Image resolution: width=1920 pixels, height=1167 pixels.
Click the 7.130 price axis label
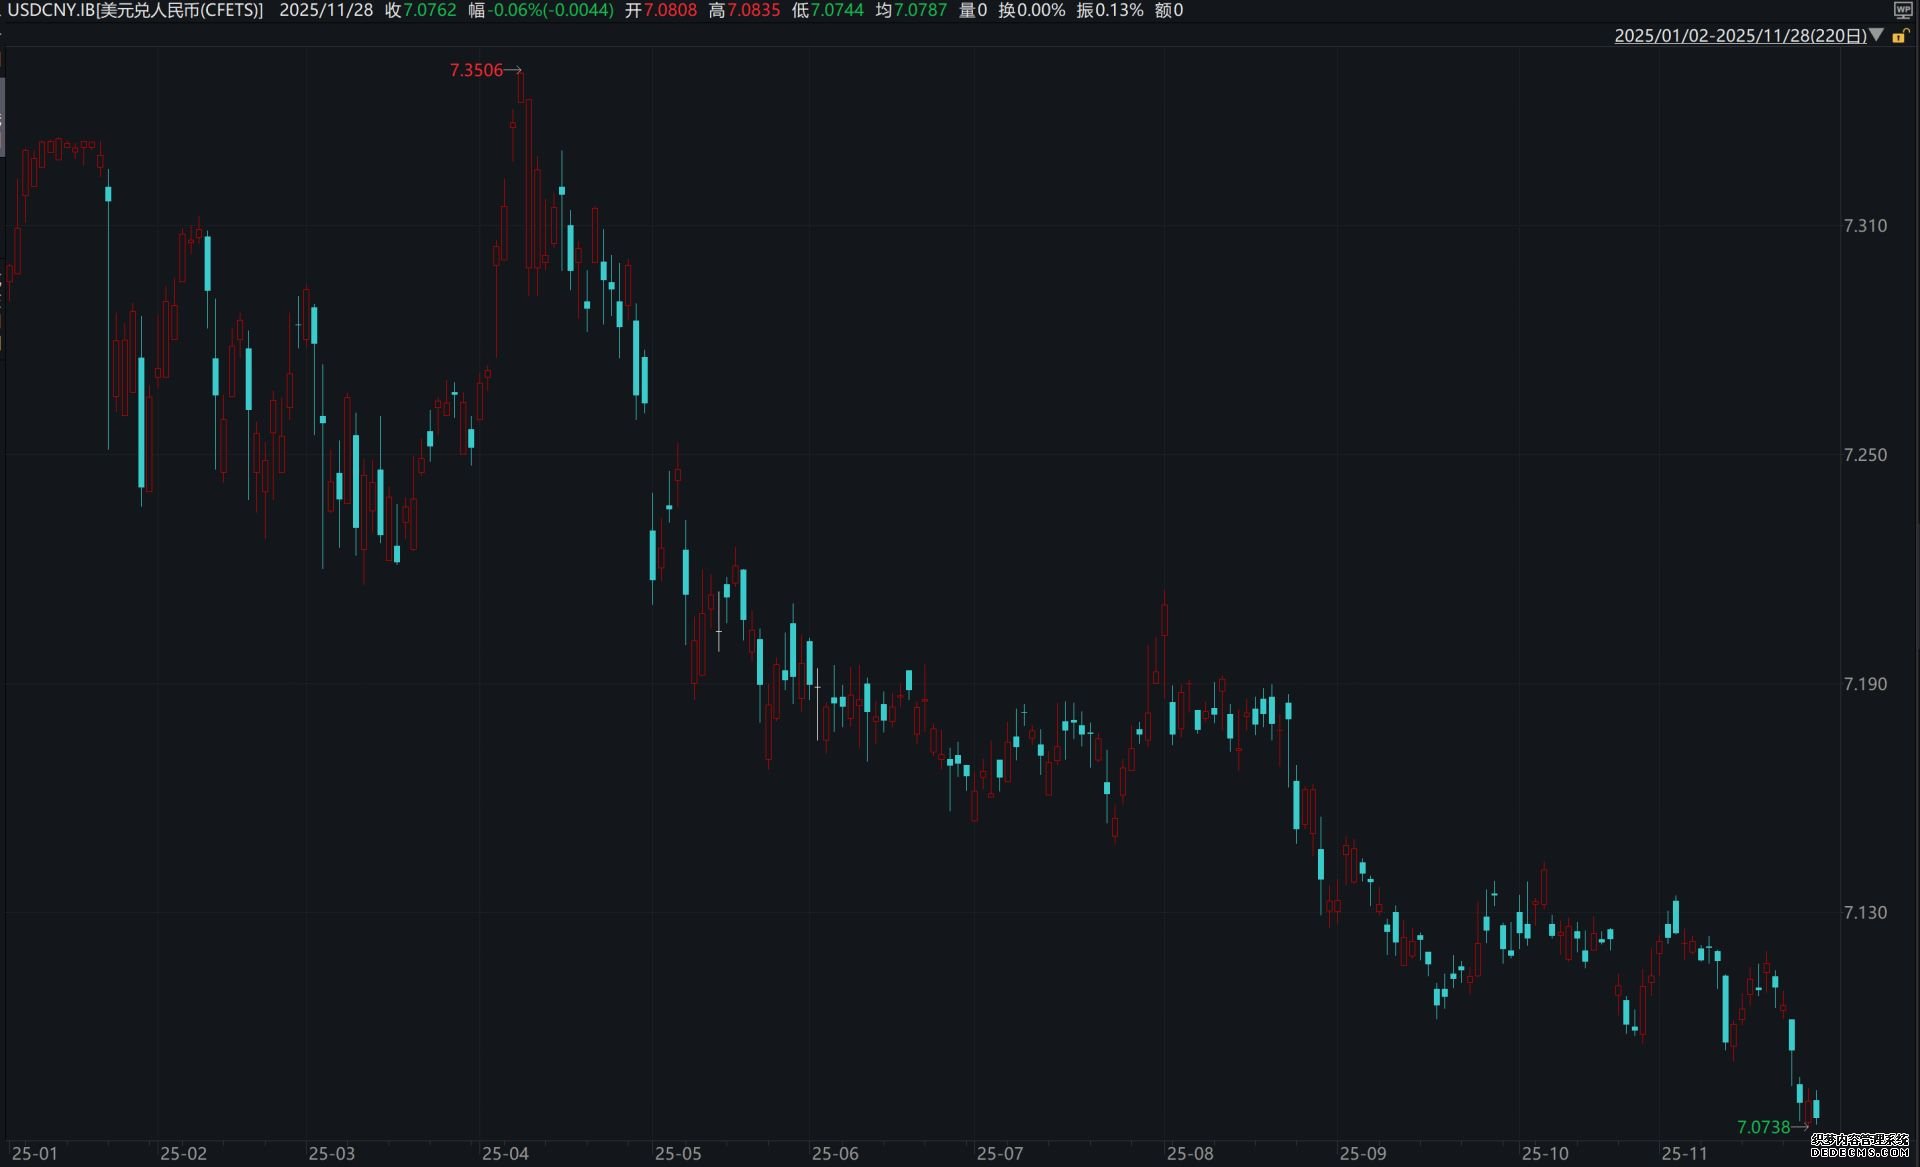pos(1865,913)
